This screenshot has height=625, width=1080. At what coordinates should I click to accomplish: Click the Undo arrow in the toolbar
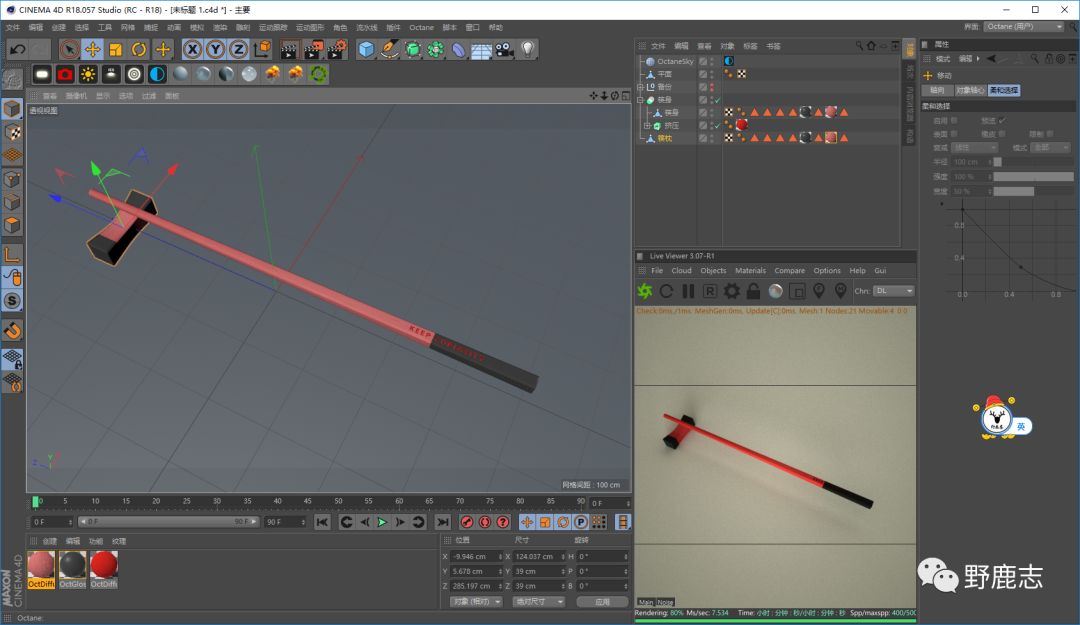17,49
